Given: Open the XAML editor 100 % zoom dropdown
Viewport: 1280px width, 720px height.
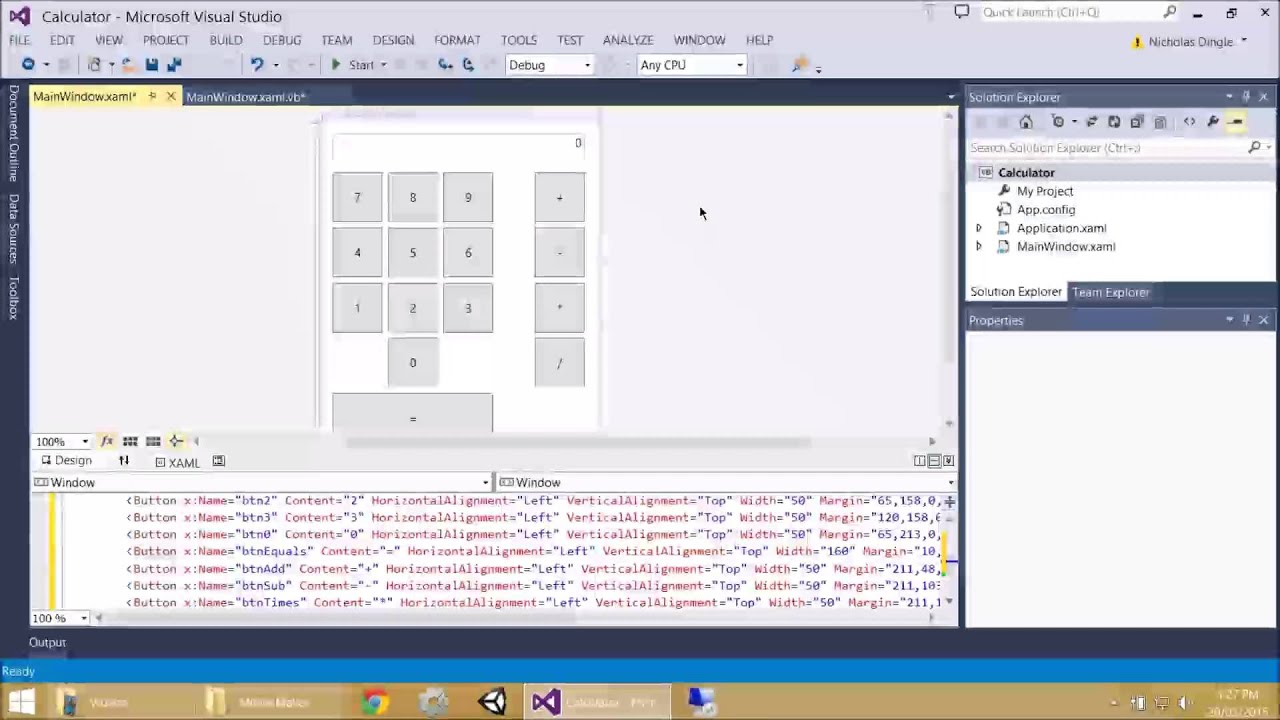Looking at the screenshot, I should (84, 618).
